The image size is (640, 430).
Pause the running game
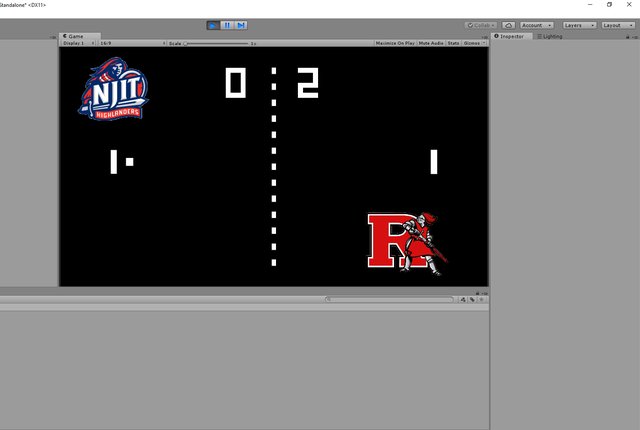pos(227,25)
